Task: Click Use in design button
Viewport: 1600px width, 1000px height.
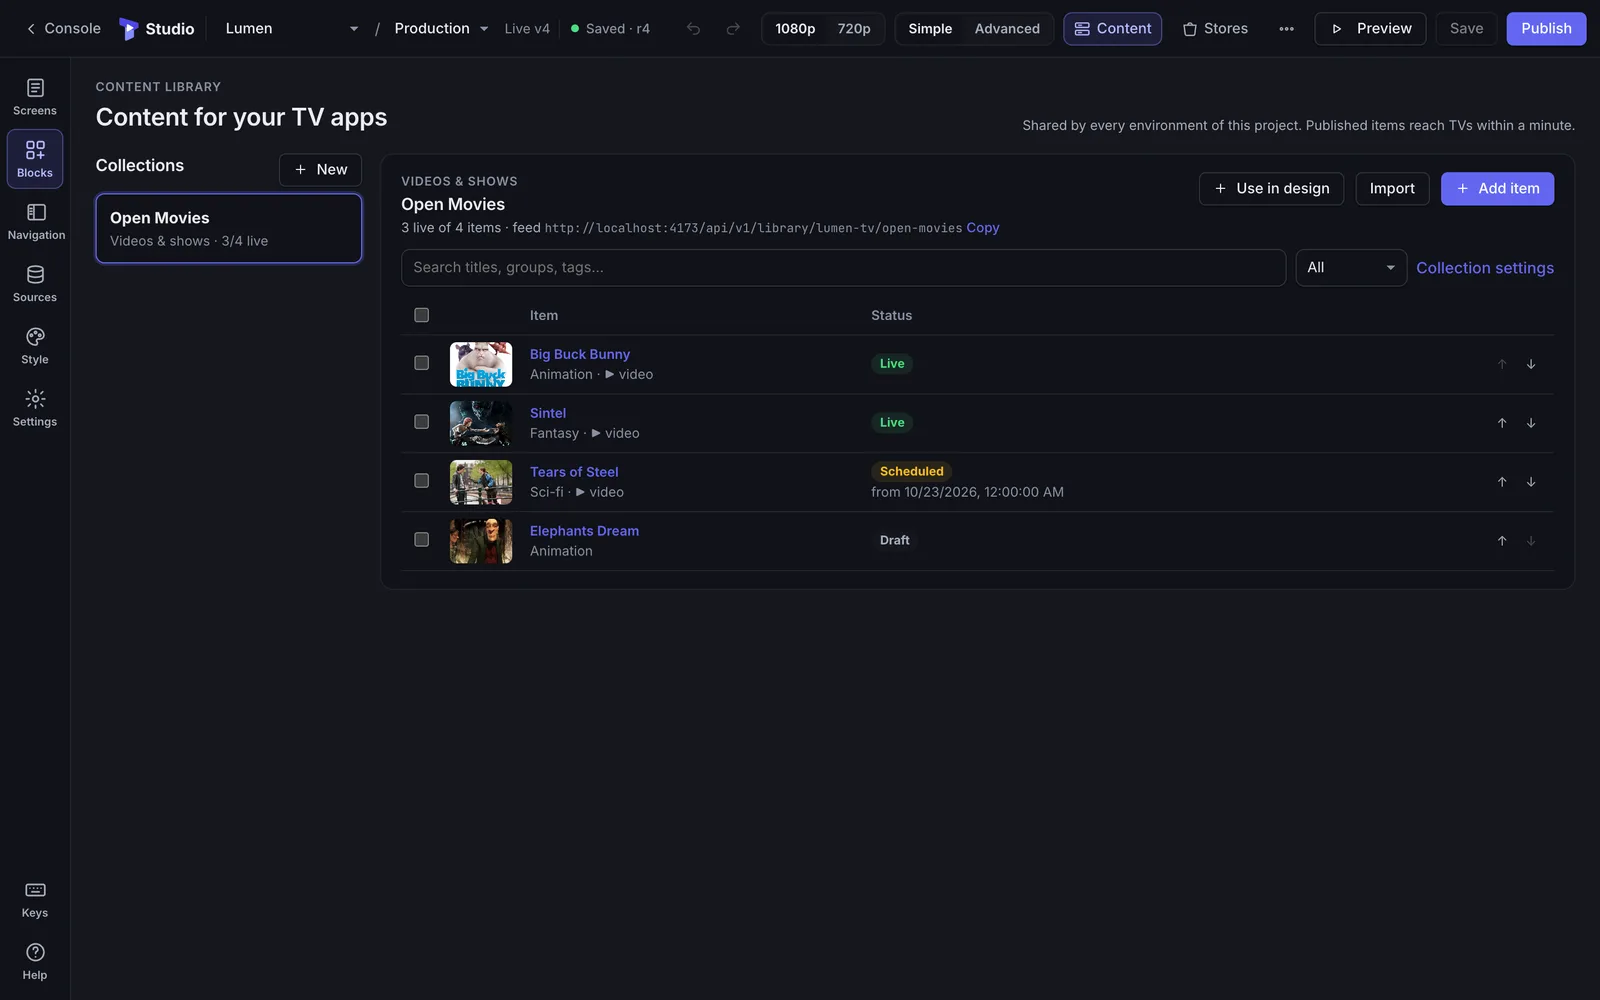Action: [1271, 189]
